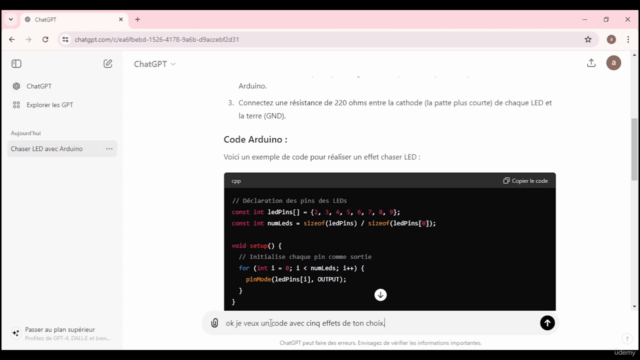Click the scrollbar up arrow
The width and height of the screenshot is (640, 360).
[x=634, y=55]
